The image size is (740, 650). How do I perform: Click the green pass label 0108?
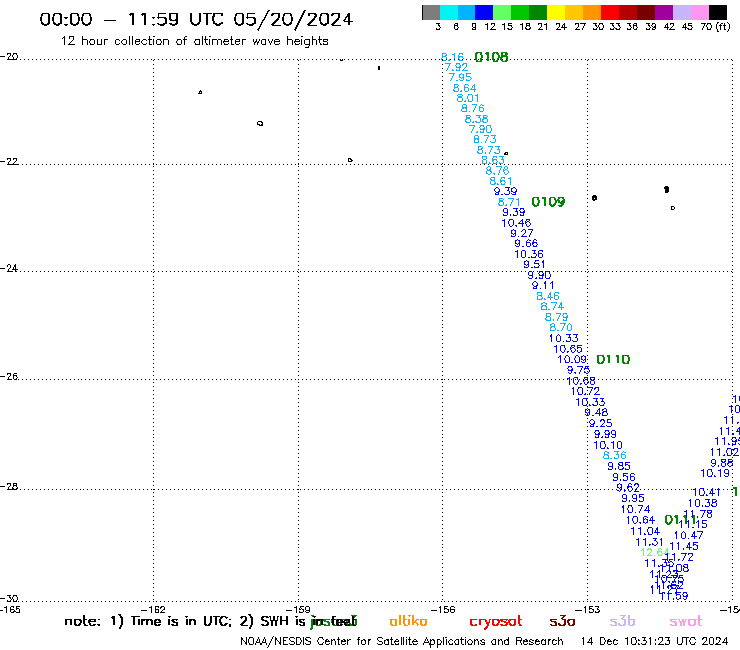pyautogui.click(x=491, y=57)
